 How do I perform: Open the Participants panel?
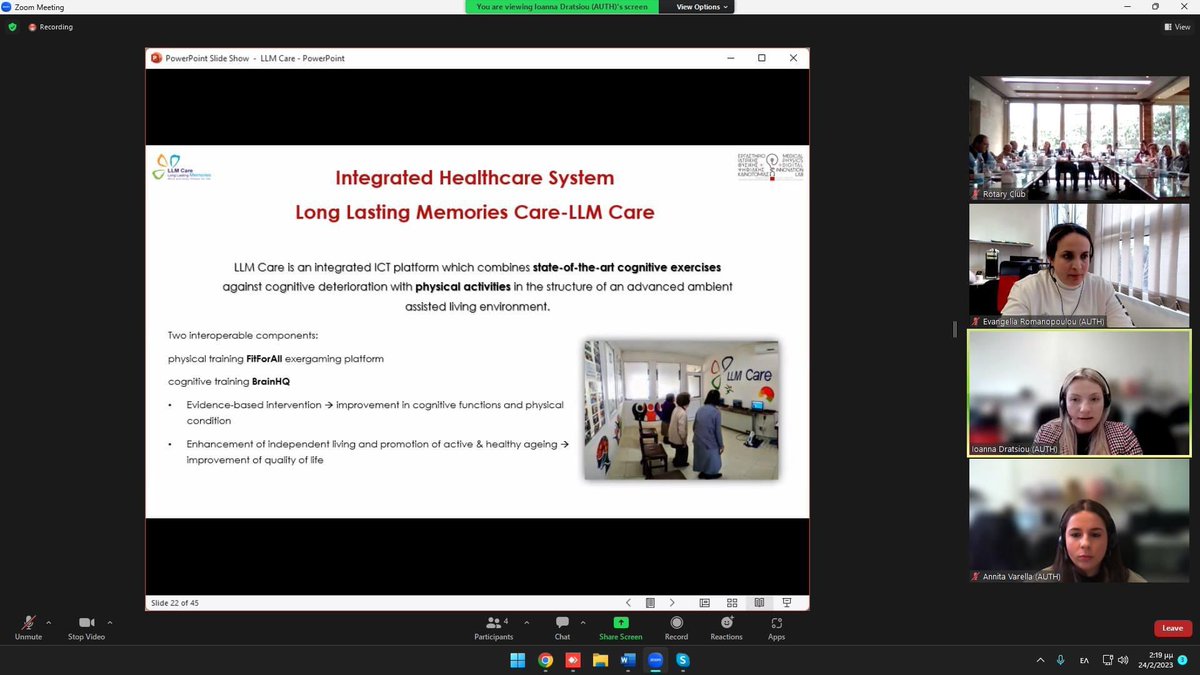click(x=493, y=628)
